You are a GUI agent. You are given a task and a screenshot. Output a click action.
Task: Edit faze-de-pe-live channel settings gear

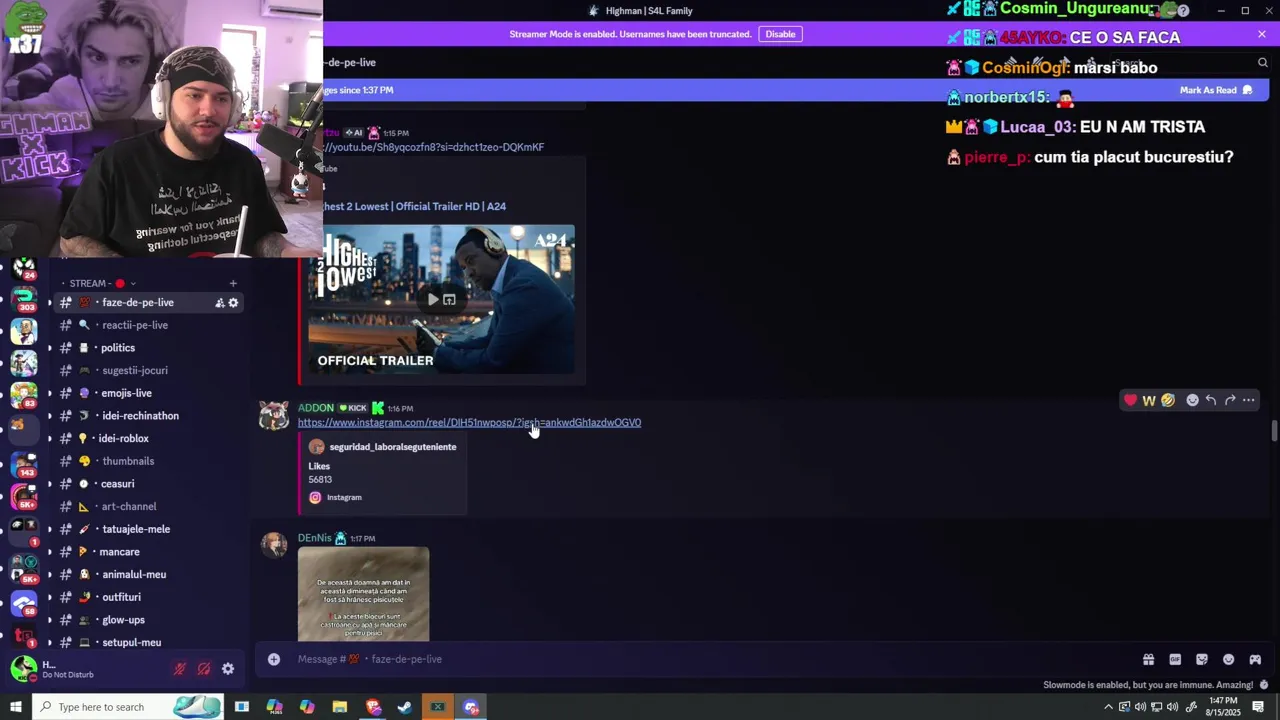(x=234, y=303)
